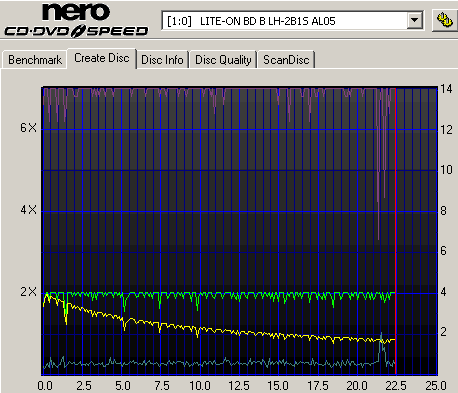Open the Create Disc tab
This screenshot has height=393, width=458.
pos(102,58)
